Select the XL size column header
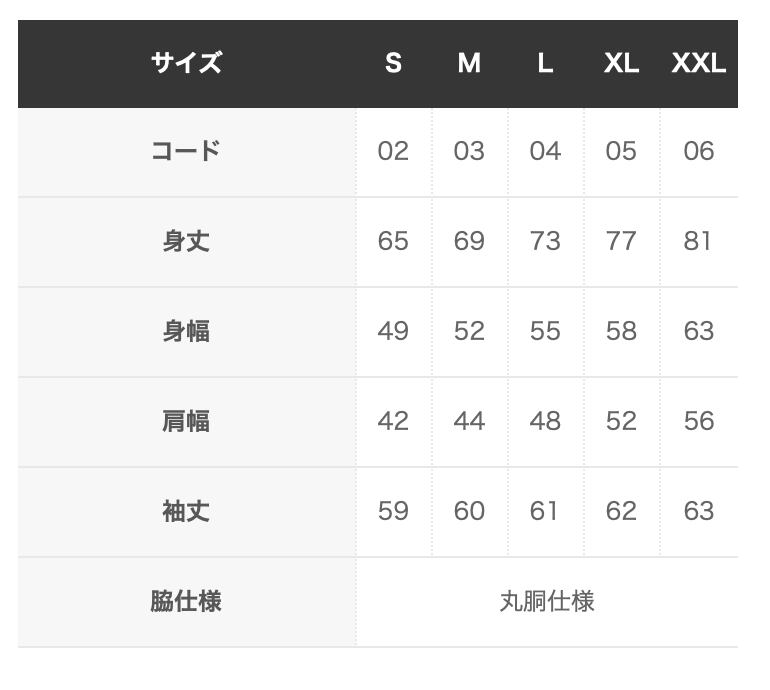770x690 pixels. [x=621, y=64]
